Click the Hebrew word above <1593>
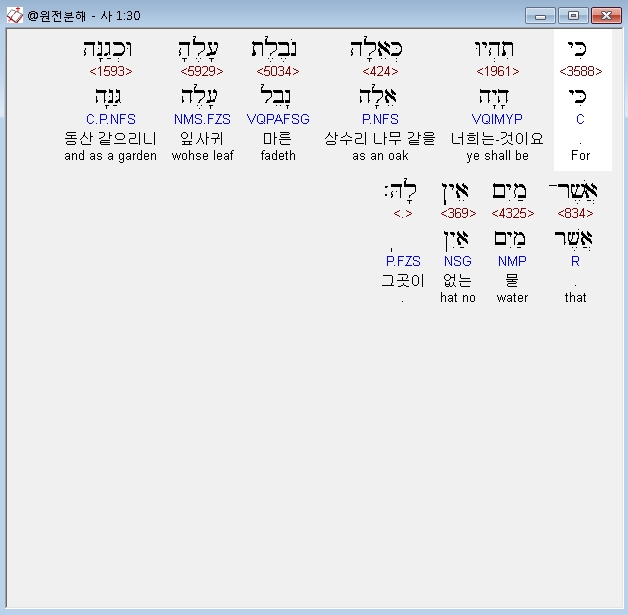628x615 pixels. pos(107,49)
